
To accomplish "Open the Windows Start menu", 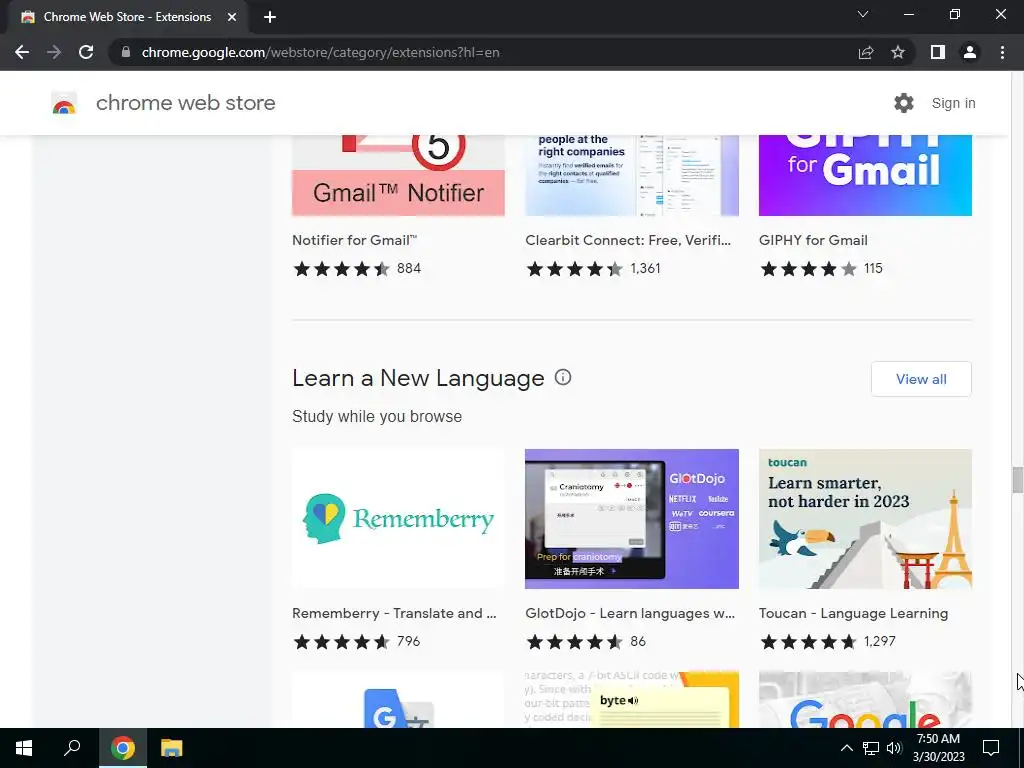I will coord(24,748).
